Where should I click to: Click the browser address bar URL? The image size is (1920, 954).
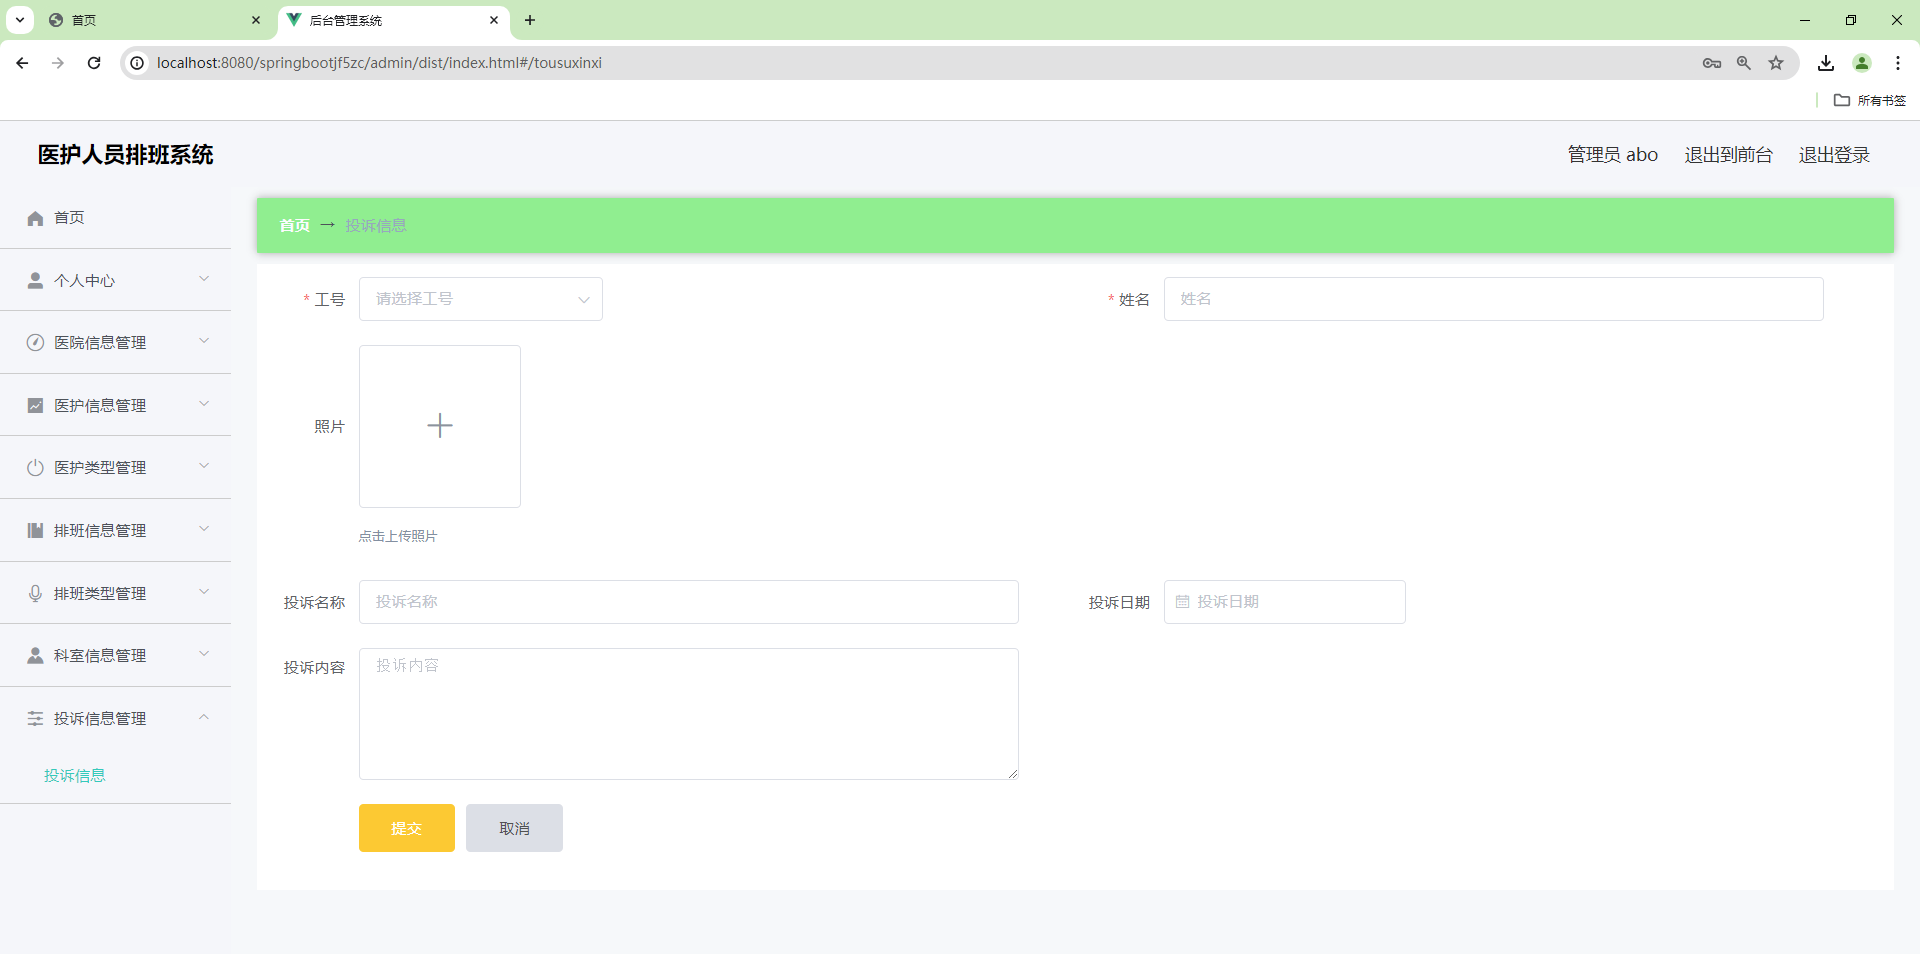[379, 63]
